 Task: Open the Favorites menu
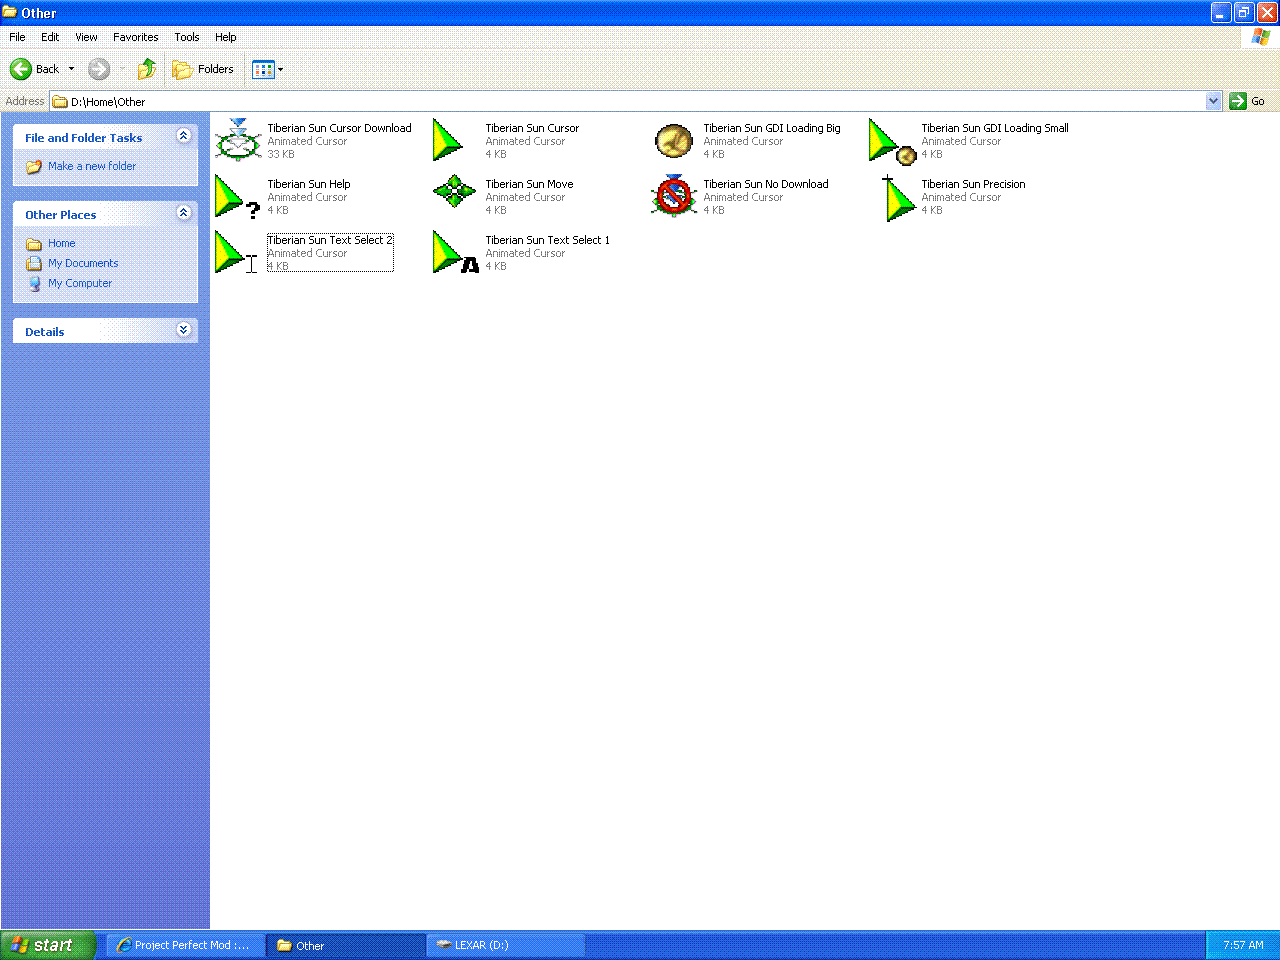(x=135, y=37)
